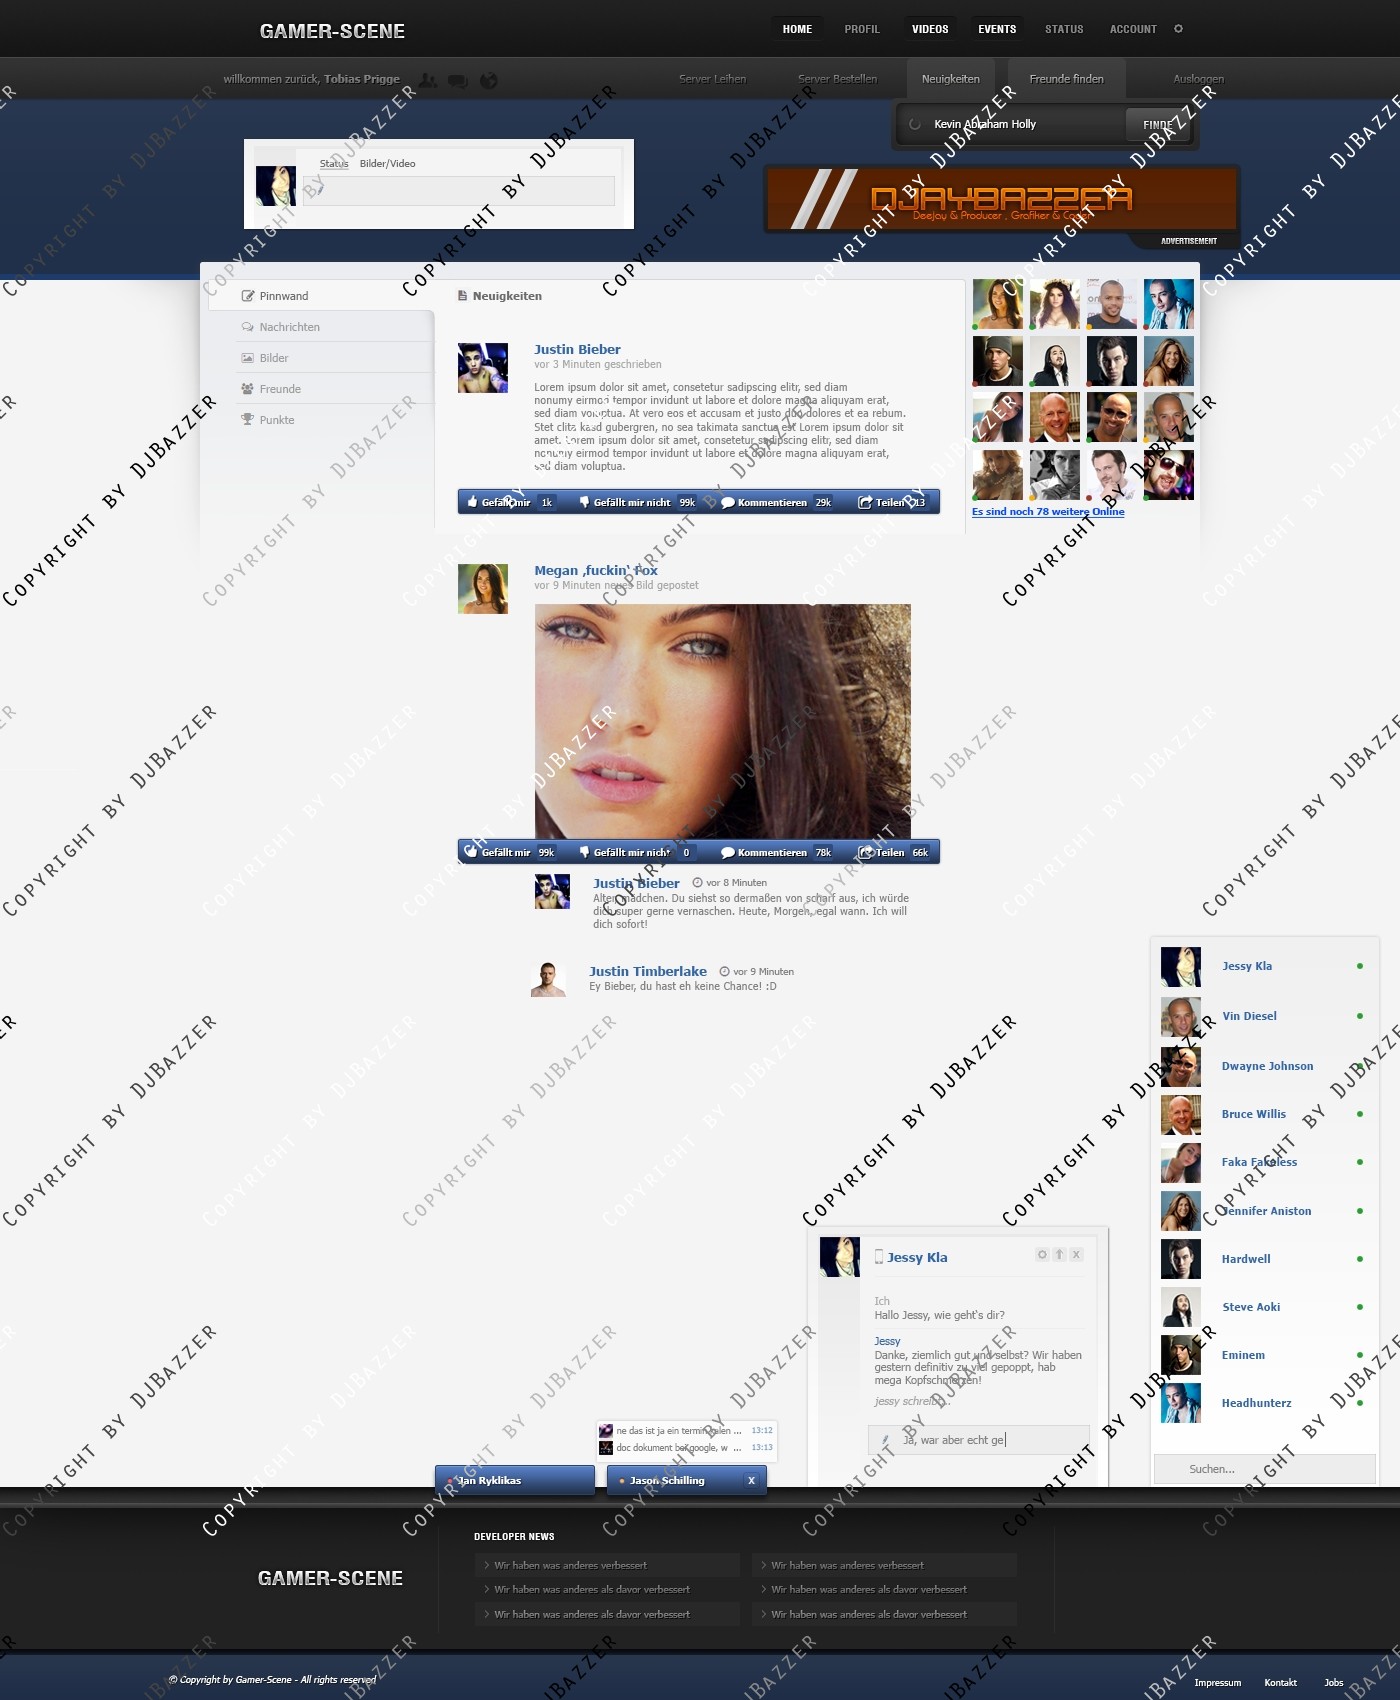Click Teilen under Megan Fox's photo

(x=894, y=852)
